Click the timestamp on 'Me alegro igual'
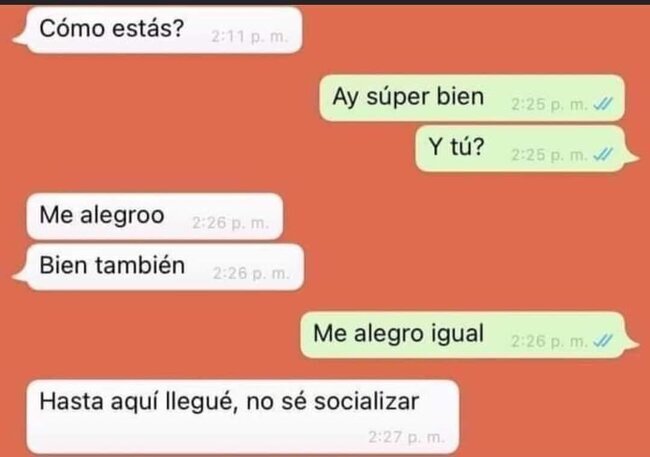Screen dimensions: 650x457 pyautogui.click(x=549, y=341)
